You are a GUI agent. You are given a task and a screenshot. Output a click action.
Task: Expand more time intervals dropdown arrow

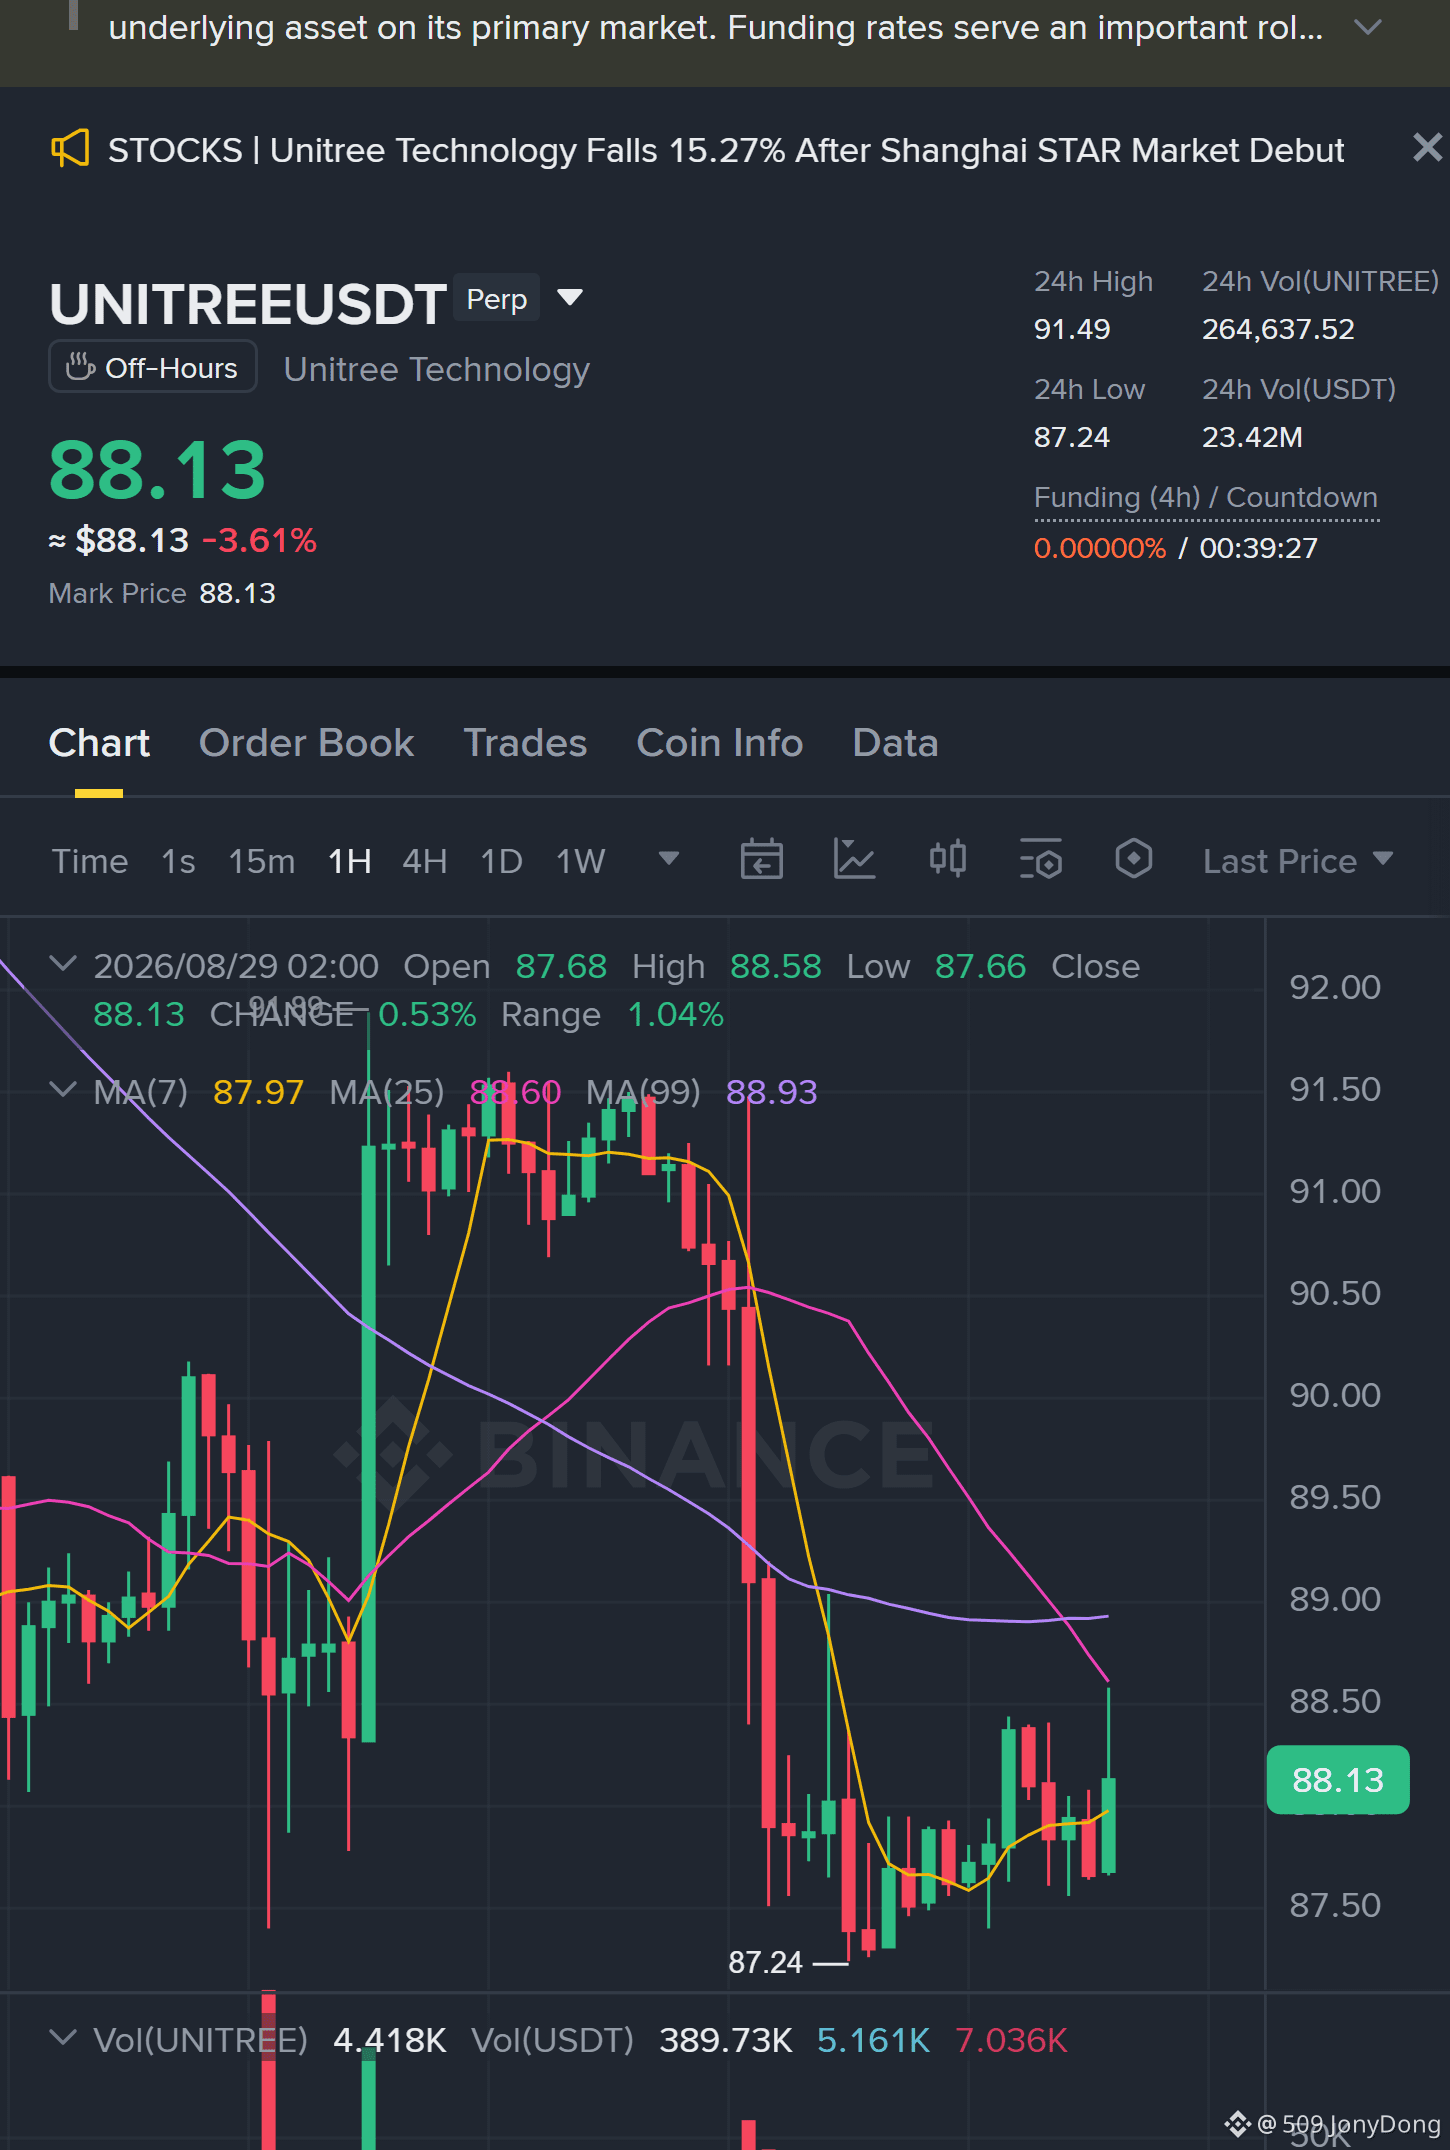pyautogui.click(x=669, y=859)
